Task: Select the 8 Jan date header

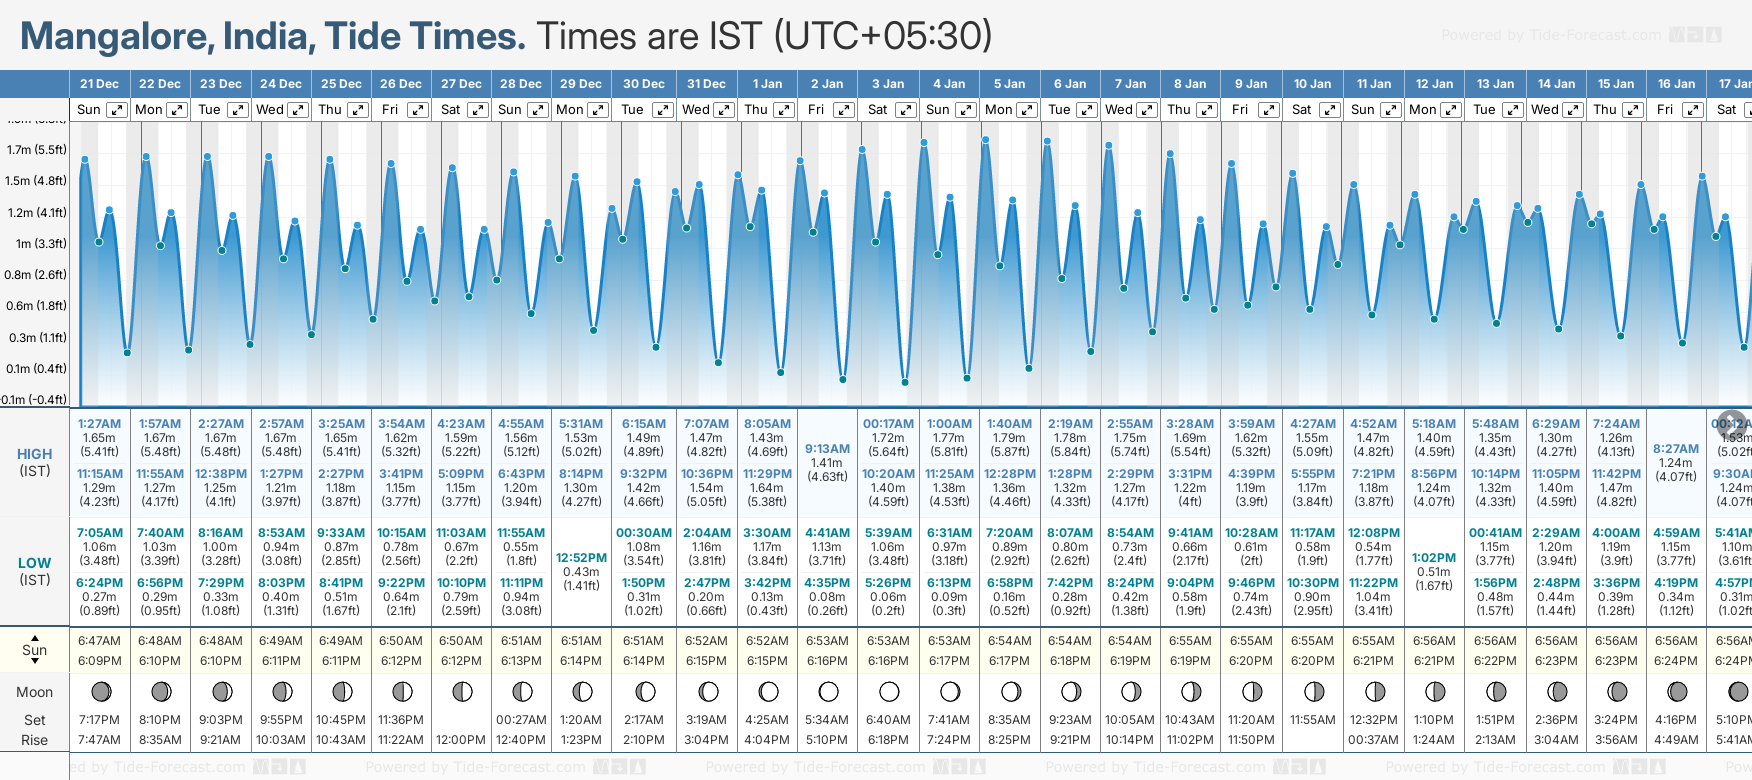Action: tap(1191, 84)
